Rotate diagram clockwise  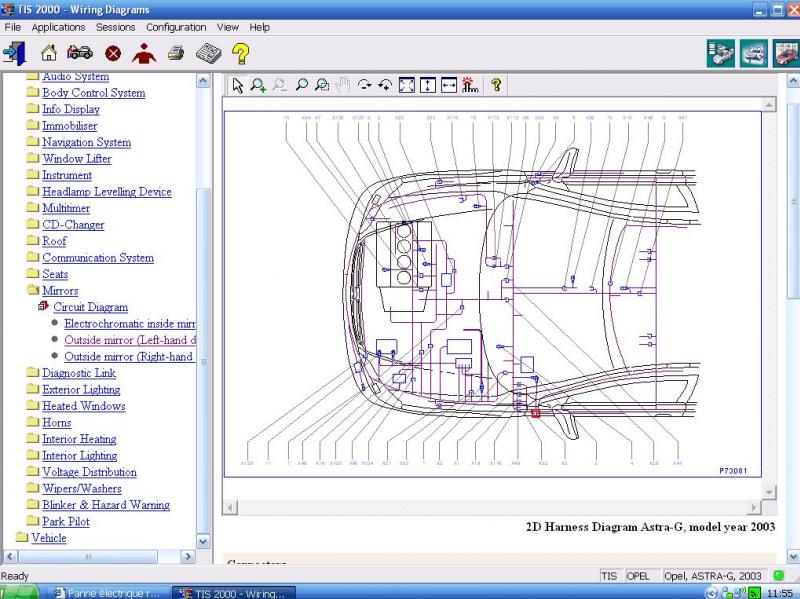pyautogui.click(x=364, y=85)
